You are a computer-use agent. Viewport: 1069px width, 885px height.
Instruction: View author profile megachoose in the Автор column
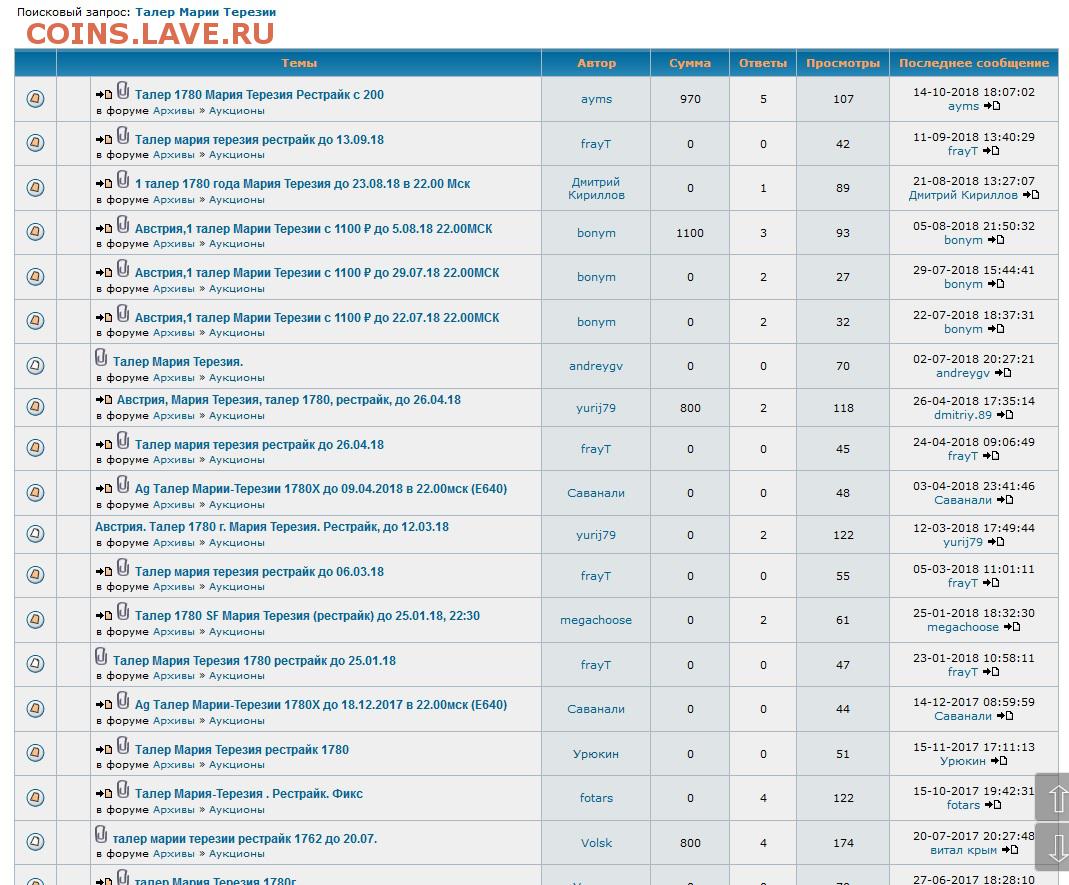coord(597,620)
